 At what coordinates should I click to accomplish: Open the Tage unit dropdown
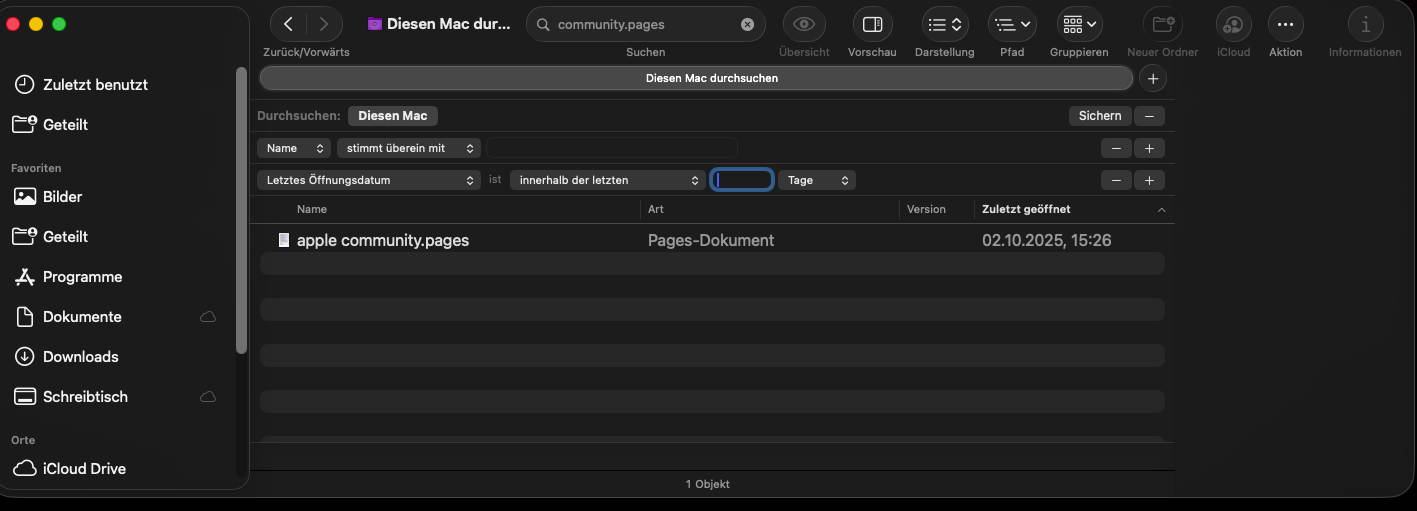(x=816, y=180)
